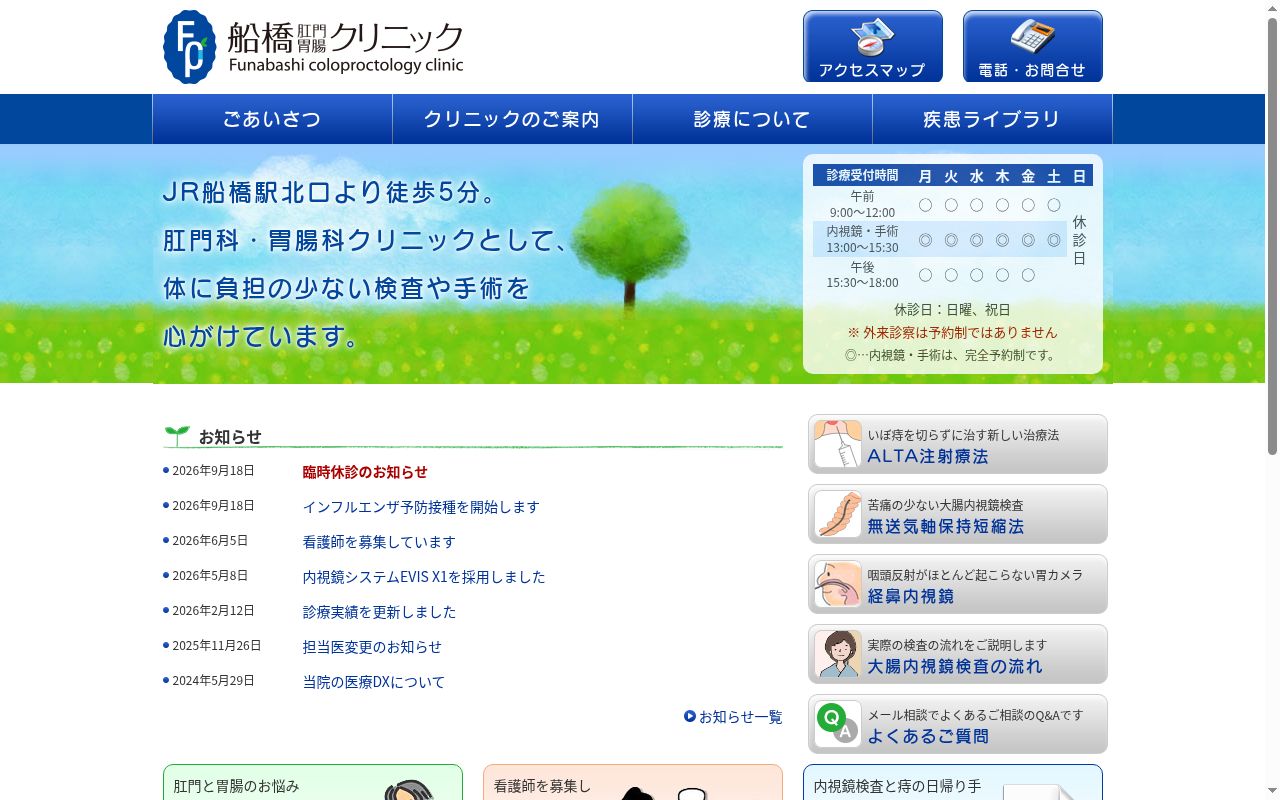The width and height of the screenshot is (1280, 800).
Task: Open the ごあいさつ menu item
Action: click(x=272, y=119)
